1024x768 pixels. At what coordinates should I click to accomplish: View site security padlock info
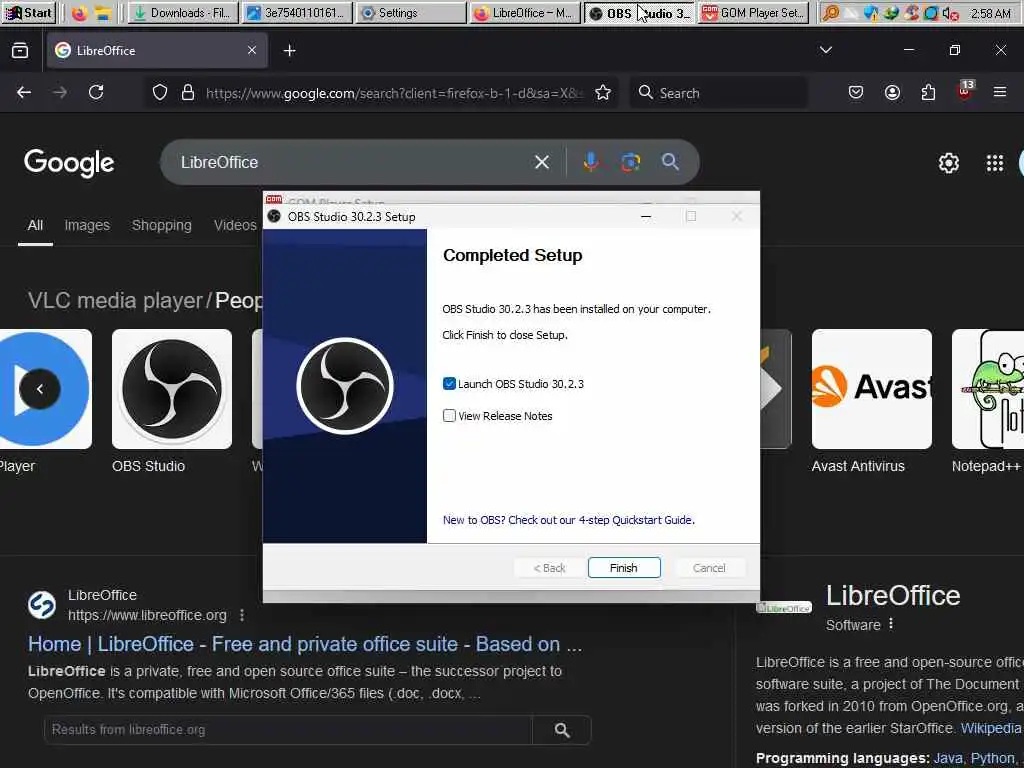pyautogui.click(x=188, y=93)
